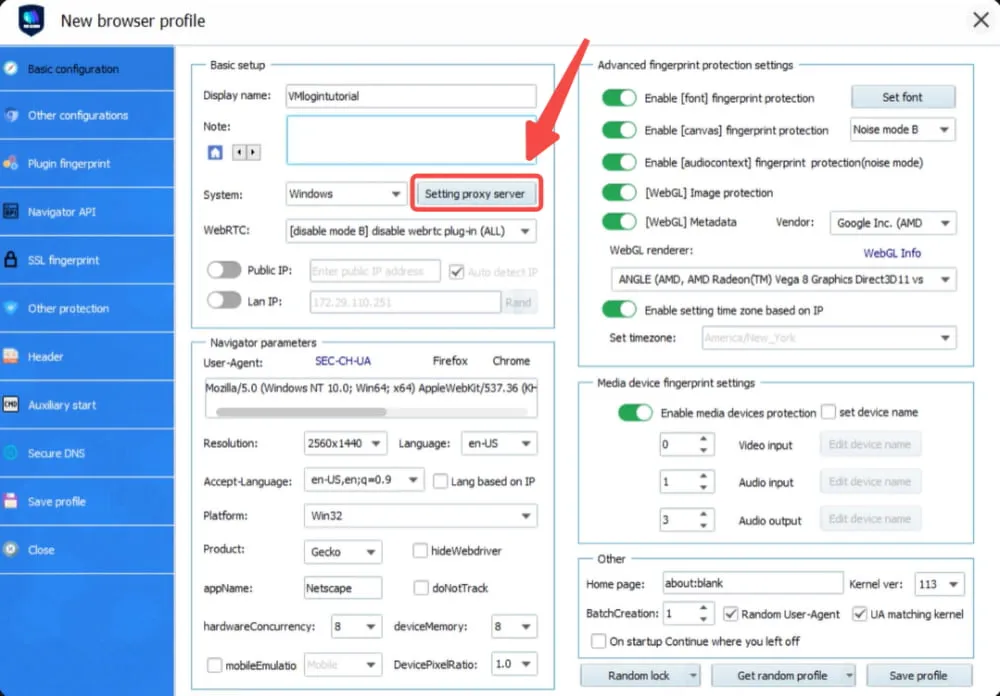Toggle media devices protection switch
The height and width of the screenshot is (696, 1000).
[635, 412]
